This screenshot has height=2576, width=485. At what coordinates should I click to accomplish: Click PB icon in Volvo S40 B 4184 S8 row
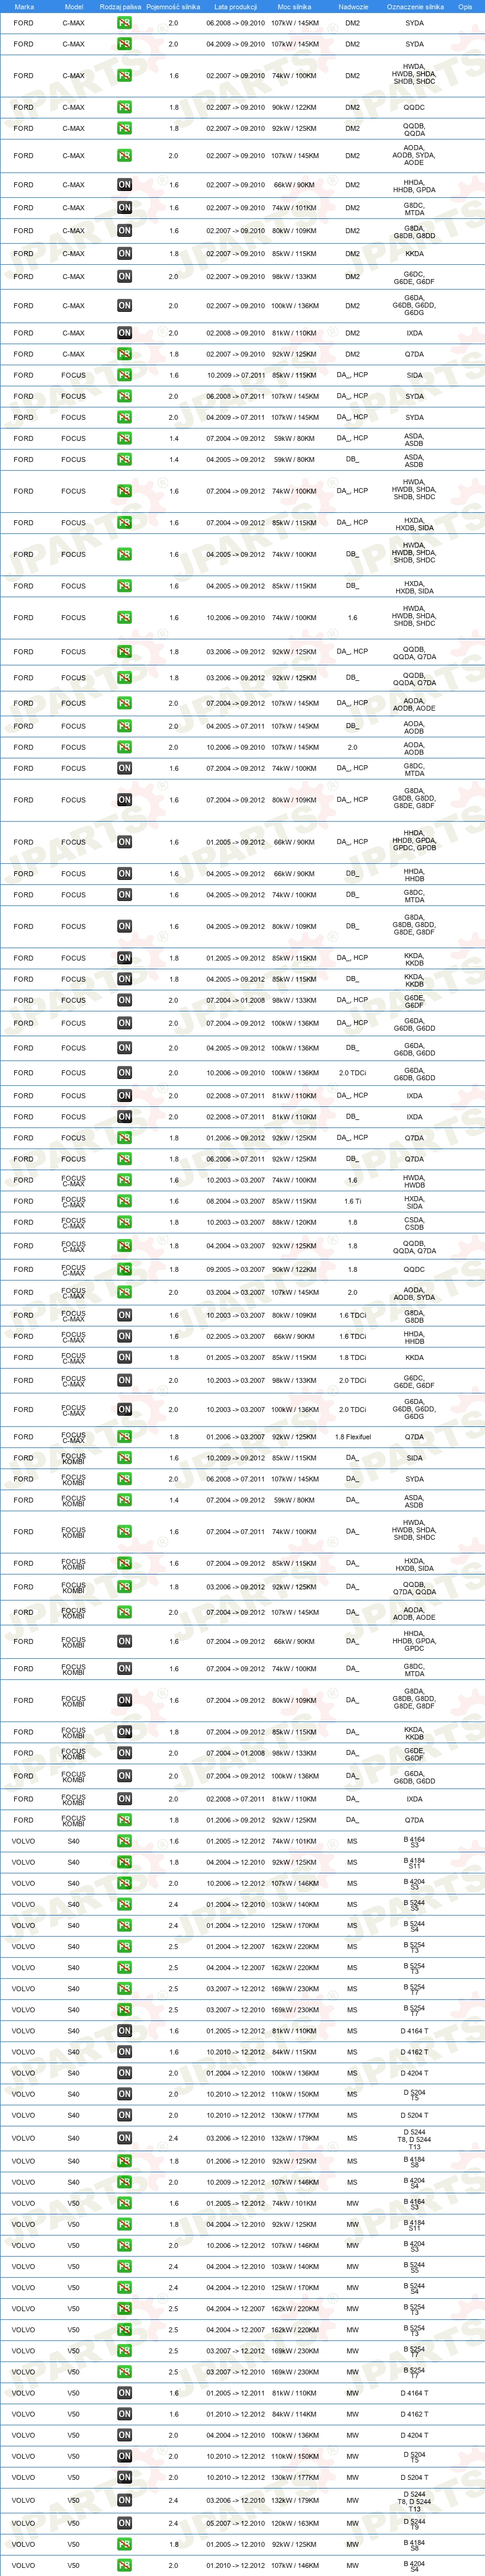(x=124, y=2161)
